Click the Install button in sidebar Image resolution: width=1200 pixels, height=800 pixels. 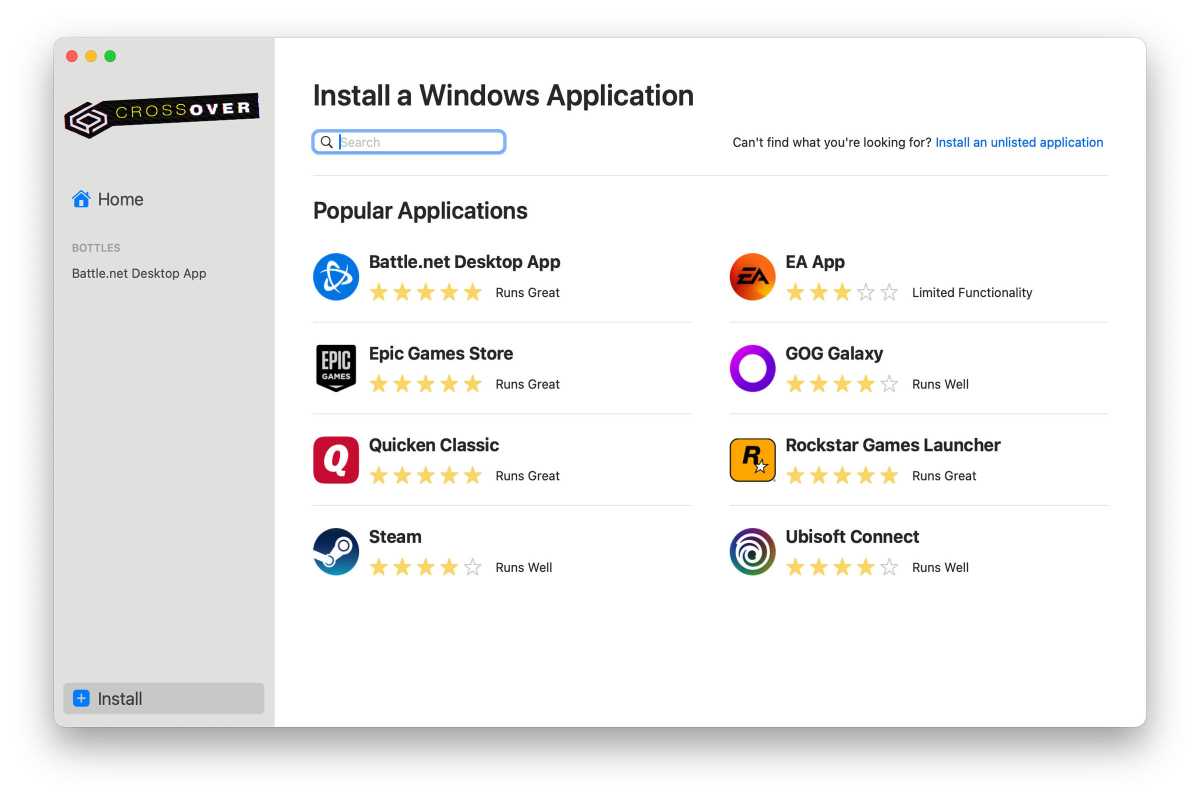(x=163, y=699)
